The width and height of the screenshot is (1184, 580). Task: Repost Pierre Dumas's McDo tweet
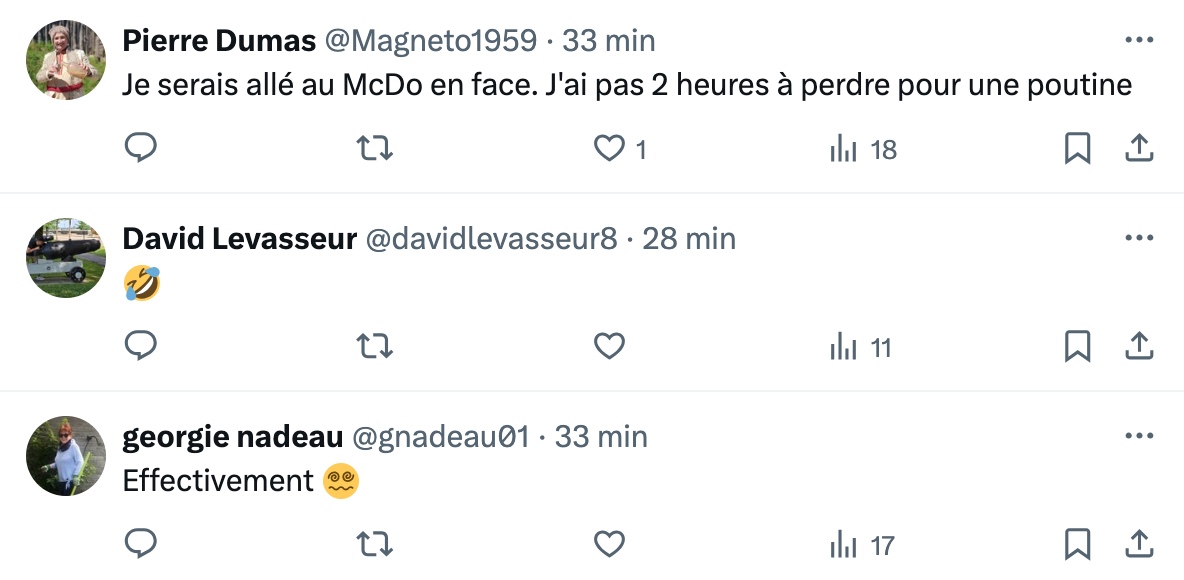[x=375, y=149]
